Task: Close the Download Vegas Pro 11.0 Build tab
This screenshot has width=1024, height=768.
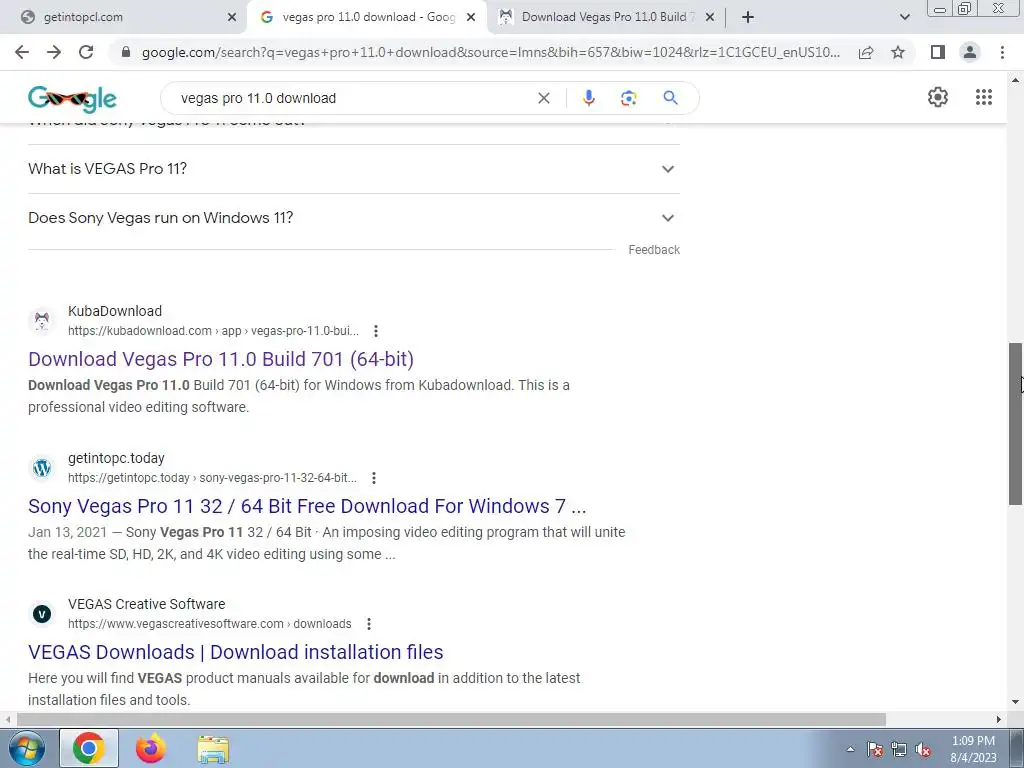Action: [x=710, y=17]
